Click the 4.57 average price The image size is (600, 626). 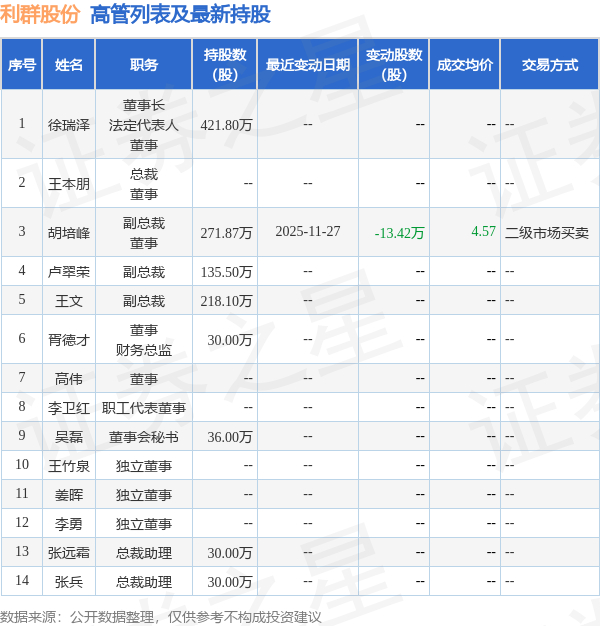point(483,231)
